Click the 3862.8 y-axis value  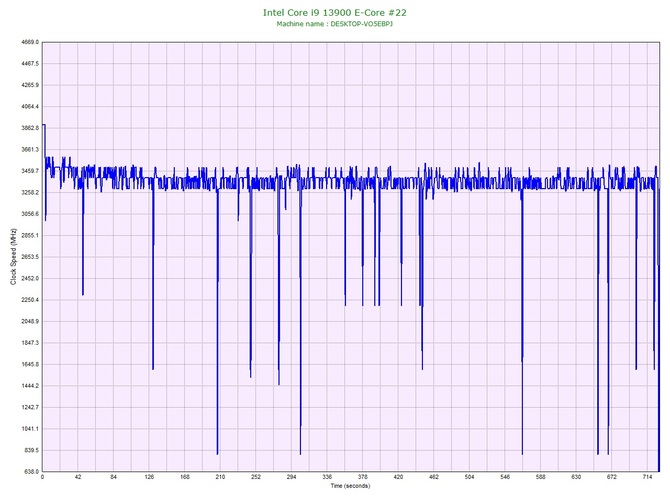[30, 128]
